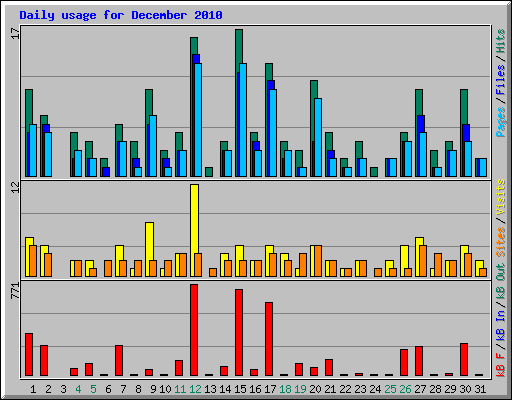Viewport: 512px width, 400px height.
Task: Select the red kB bar for day 30
Action: click(464, 359)
